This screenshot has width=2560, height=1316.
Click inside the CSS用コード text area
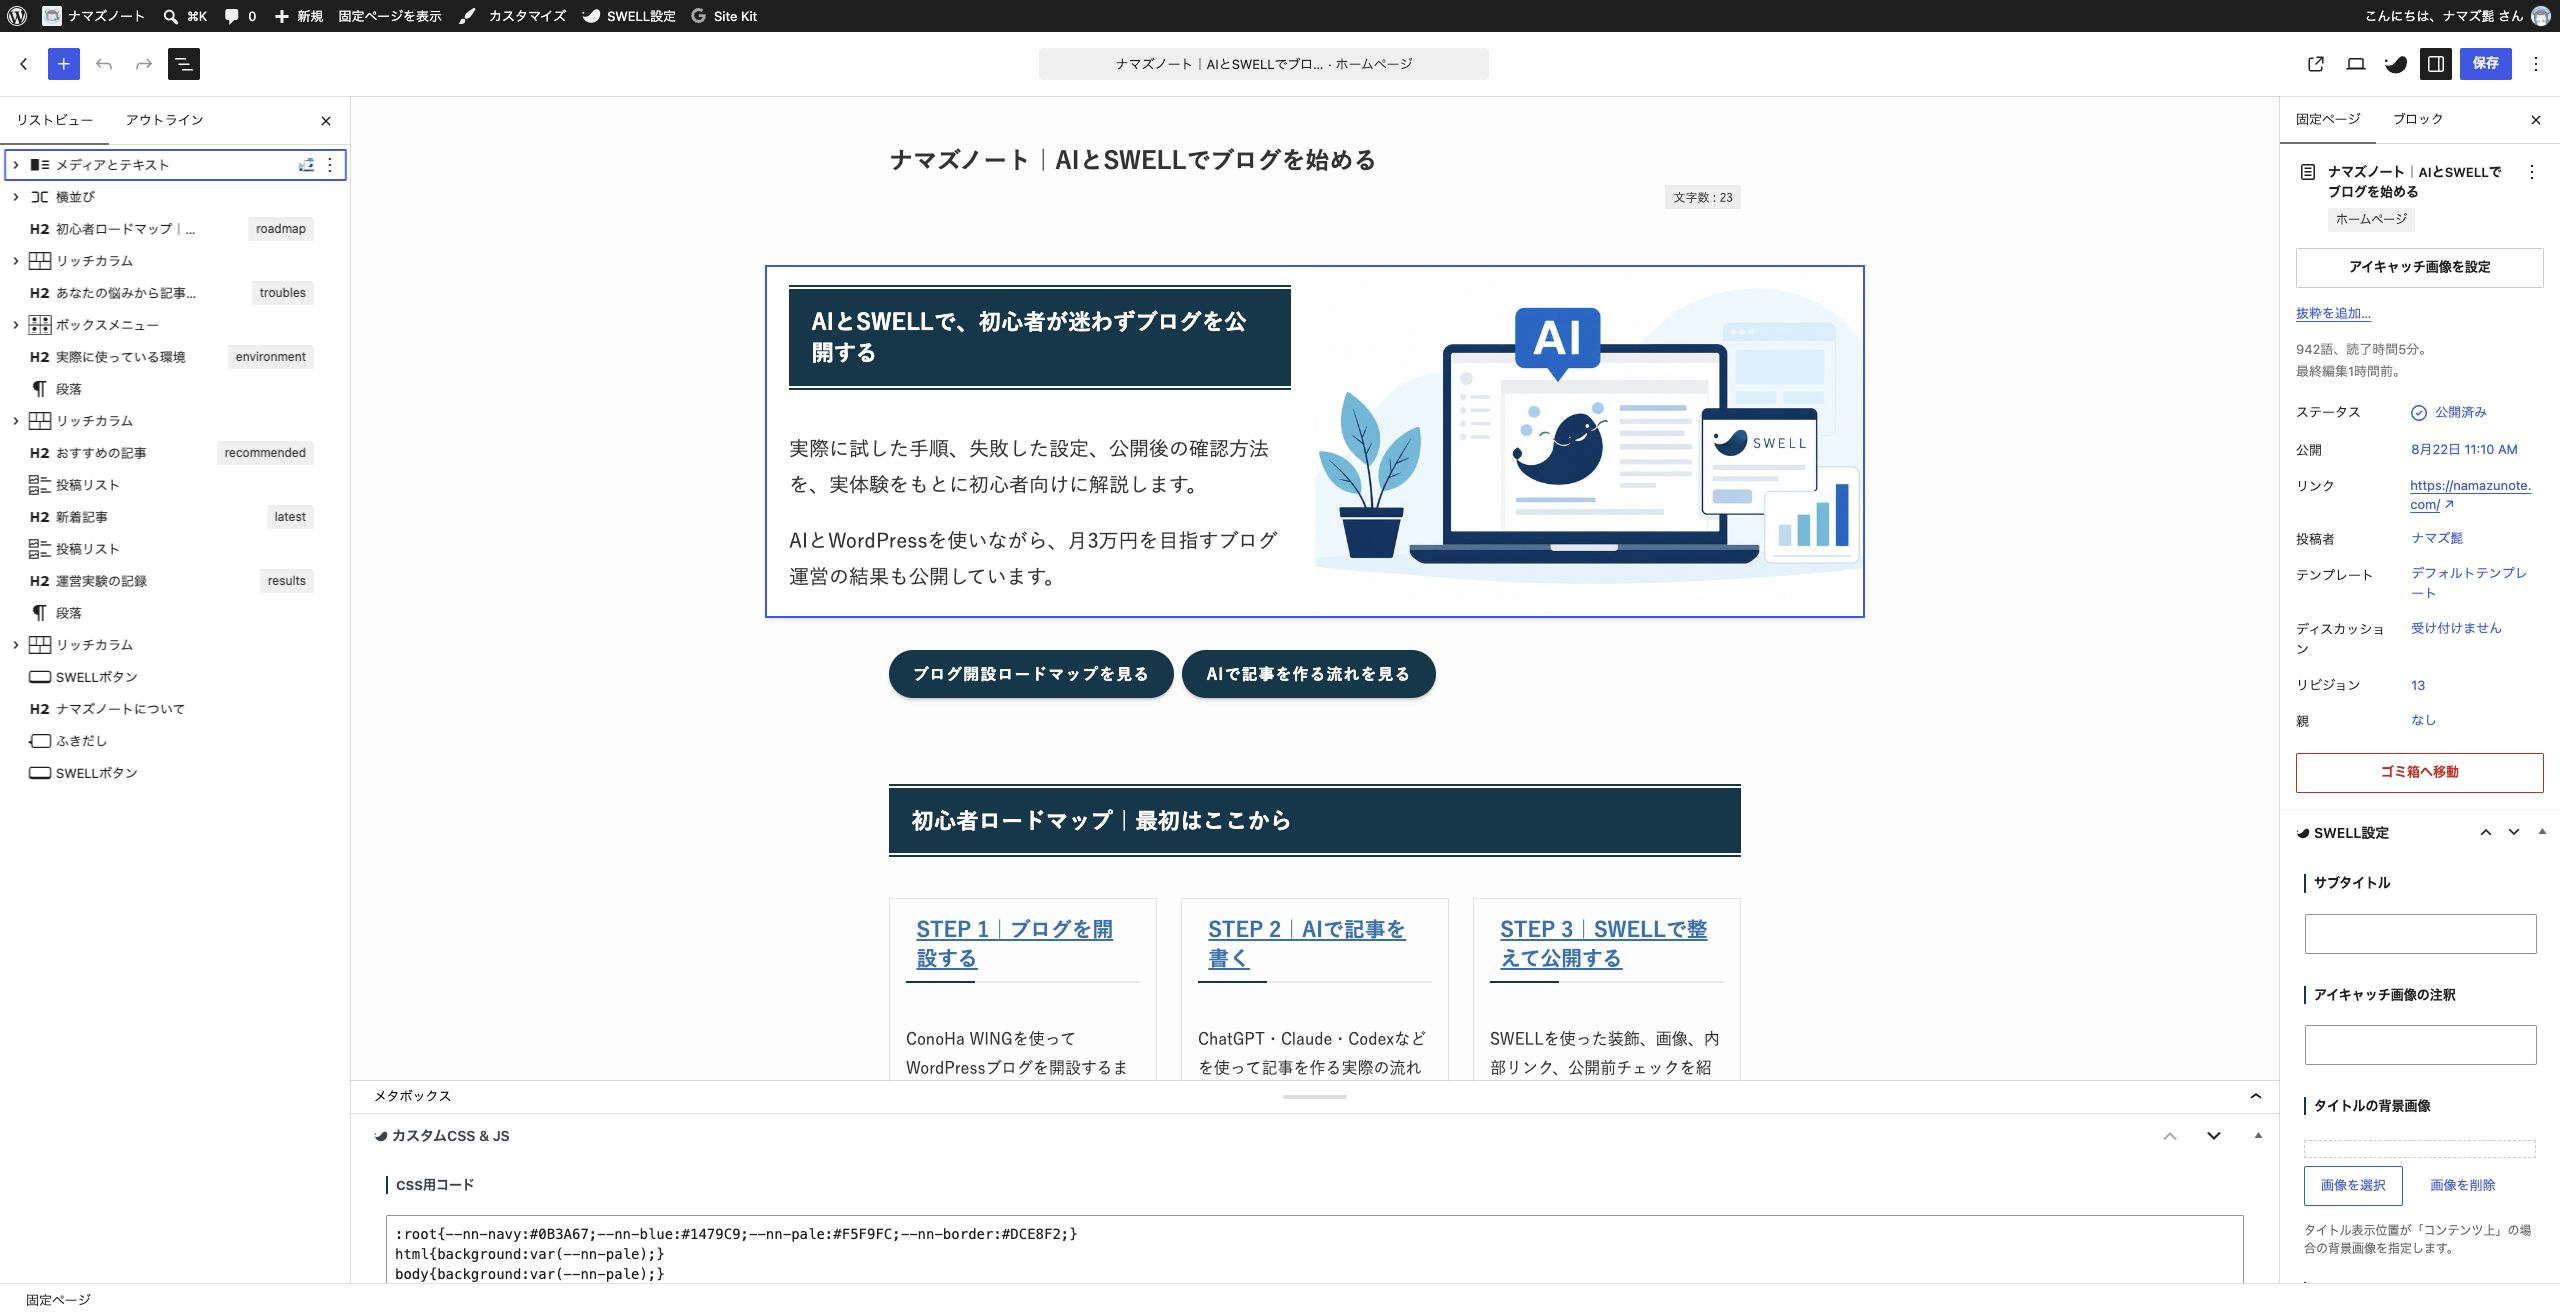[1314, 1250]
